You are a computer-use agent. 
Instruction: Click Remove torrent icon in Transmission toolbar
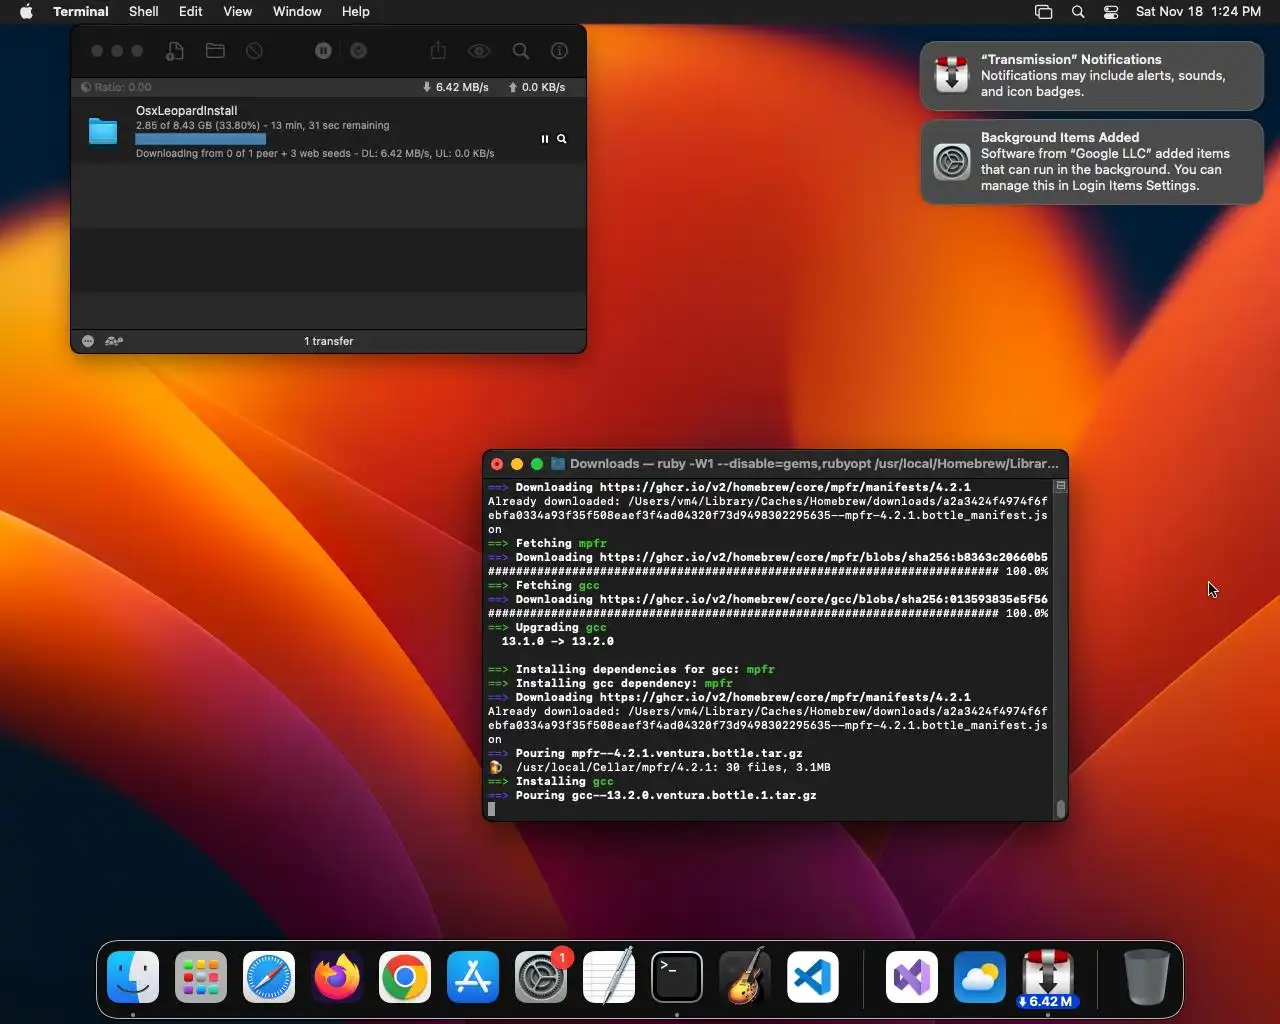pyautogui.click(x=255, y=51)
